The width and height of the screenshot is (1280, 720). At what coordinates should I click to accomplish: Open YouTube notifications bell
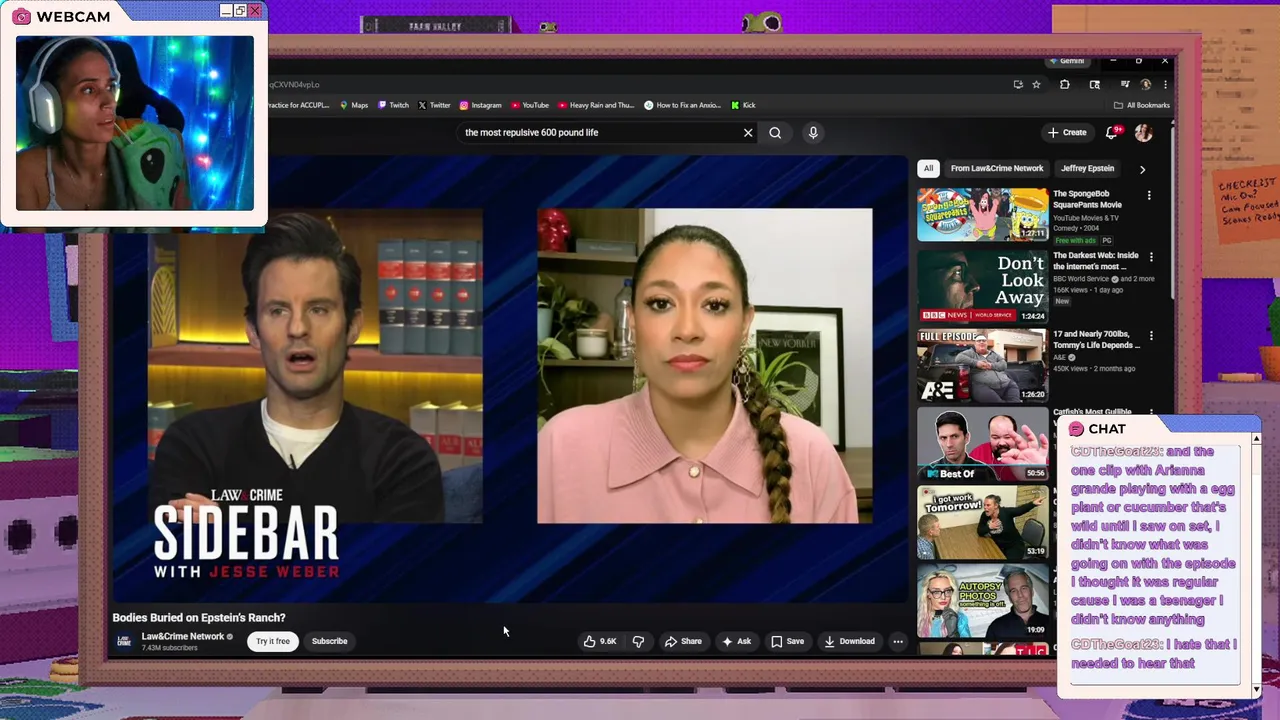[x=1112, y=132]
